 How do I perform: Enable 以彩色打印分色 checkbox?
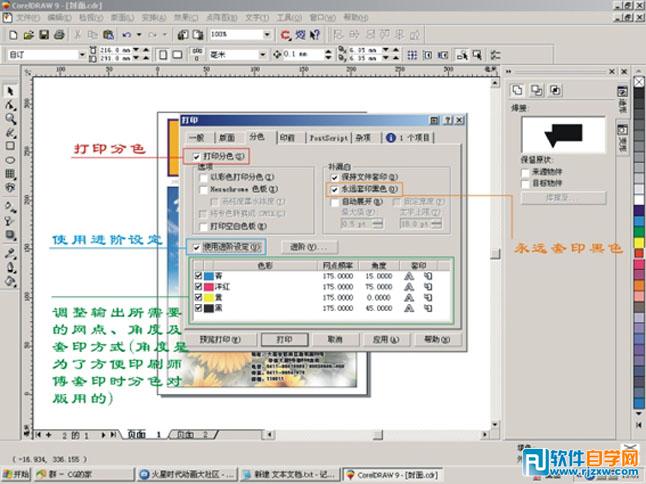(x=203, y=178)
